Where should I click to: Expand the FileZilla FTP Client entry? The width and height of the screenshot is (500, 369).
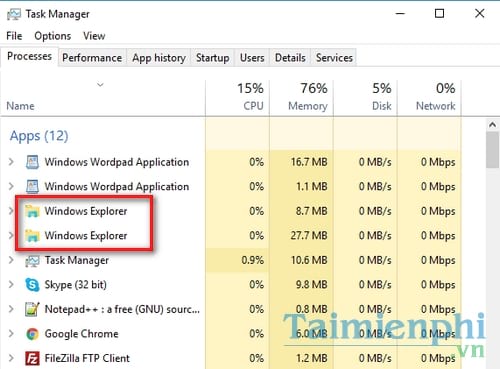[11, 358]
